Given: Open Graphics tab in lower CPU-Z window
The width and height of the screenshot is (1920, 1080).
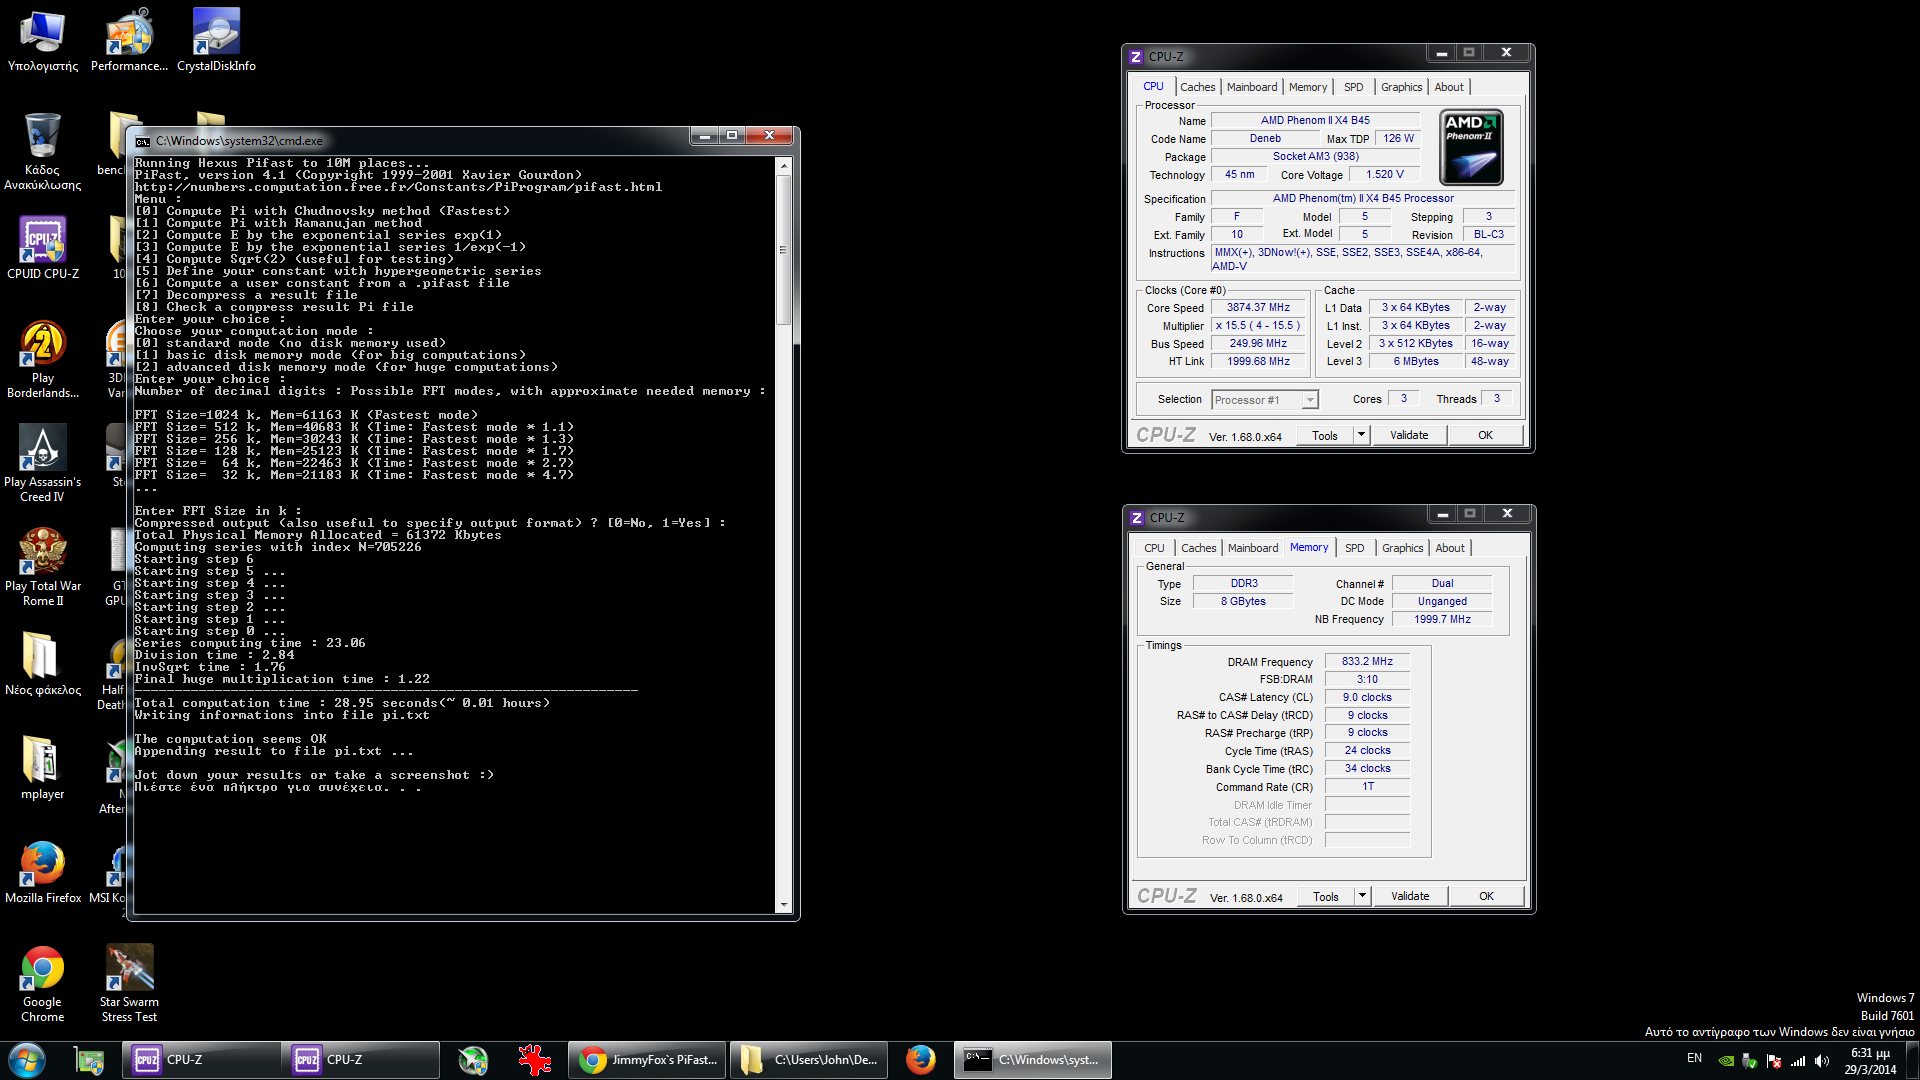Looking at the screenshot, I should pyautogui.click(x=1402, y=548).
